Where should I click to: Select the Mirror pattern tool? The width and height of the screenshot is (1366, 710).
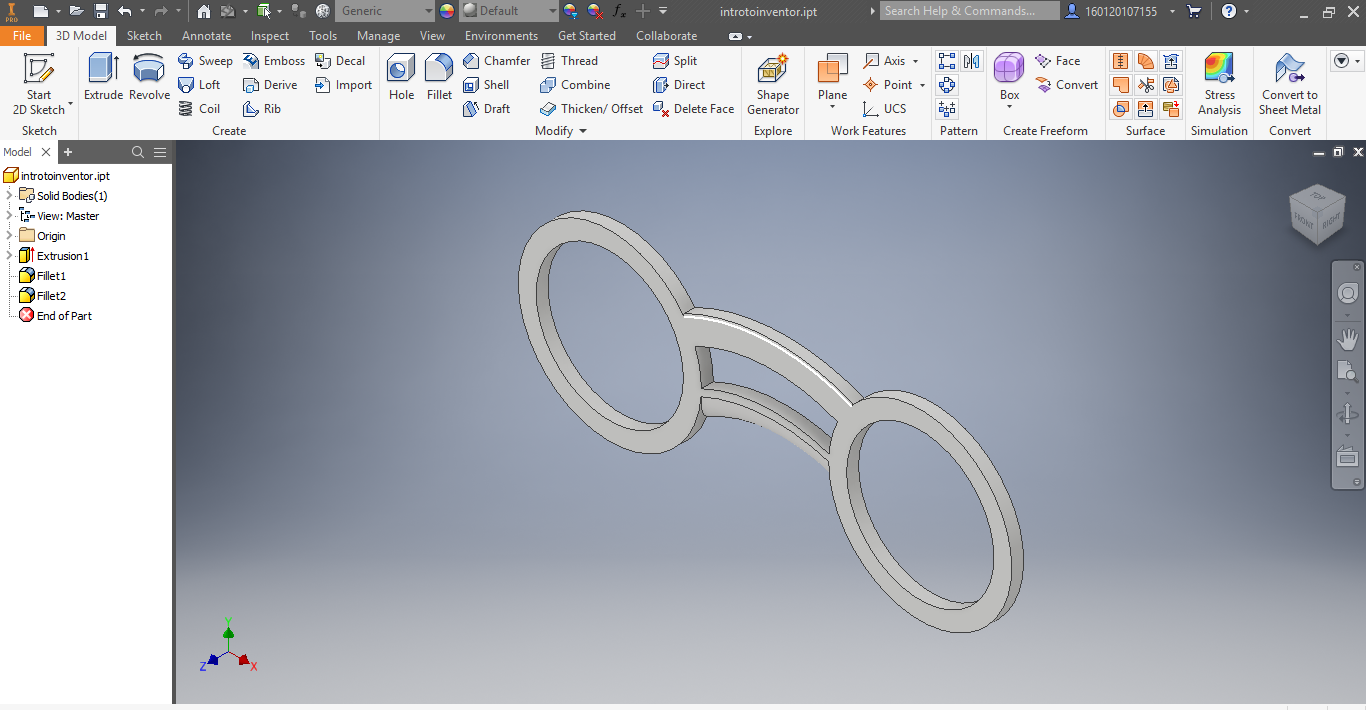pyautogui.click(x=972, y=61)
